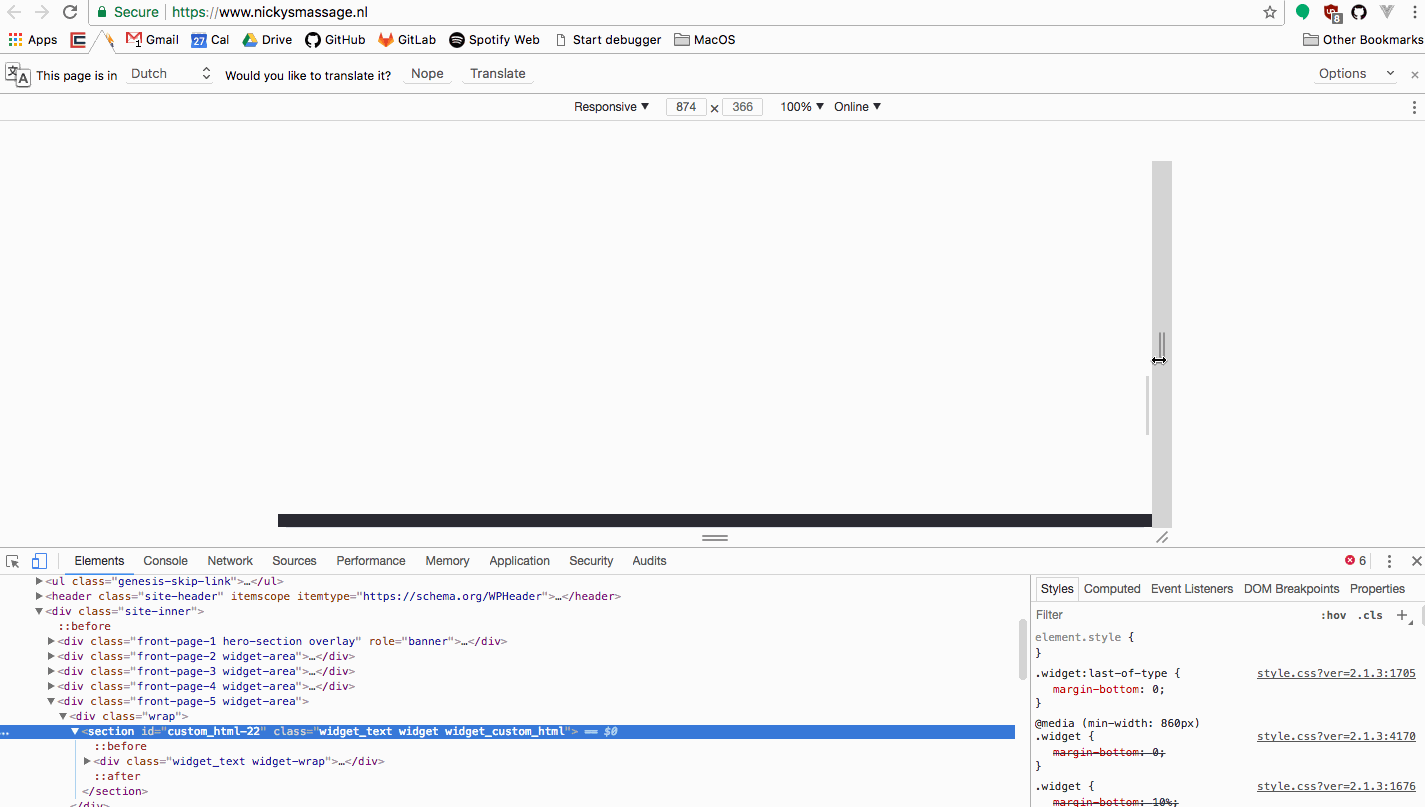
Task: Open the Start debugger bookmark
Action: click(608, 40)
